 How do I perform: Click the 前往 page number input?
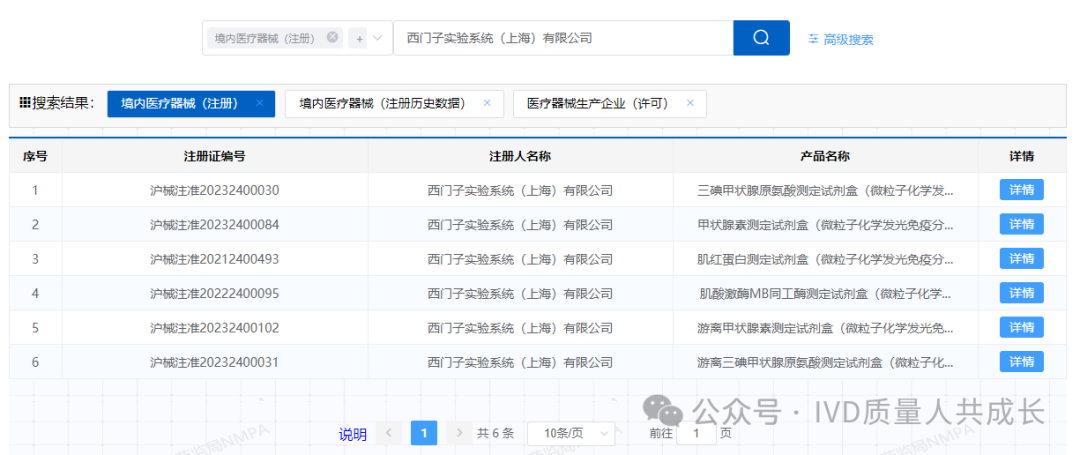tap(696, 434)
